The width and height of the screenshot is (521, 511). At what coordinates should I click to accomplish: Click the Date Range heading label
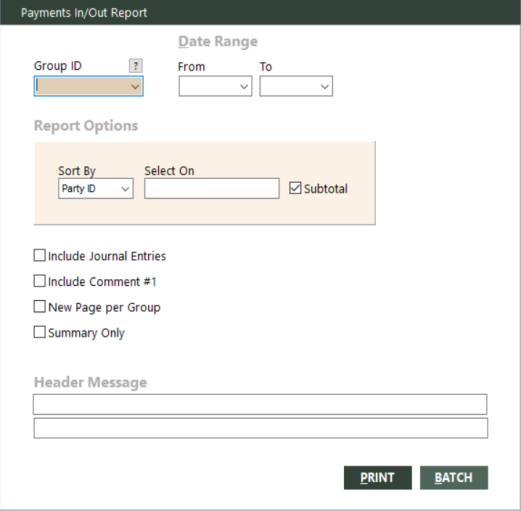[218, 42]
